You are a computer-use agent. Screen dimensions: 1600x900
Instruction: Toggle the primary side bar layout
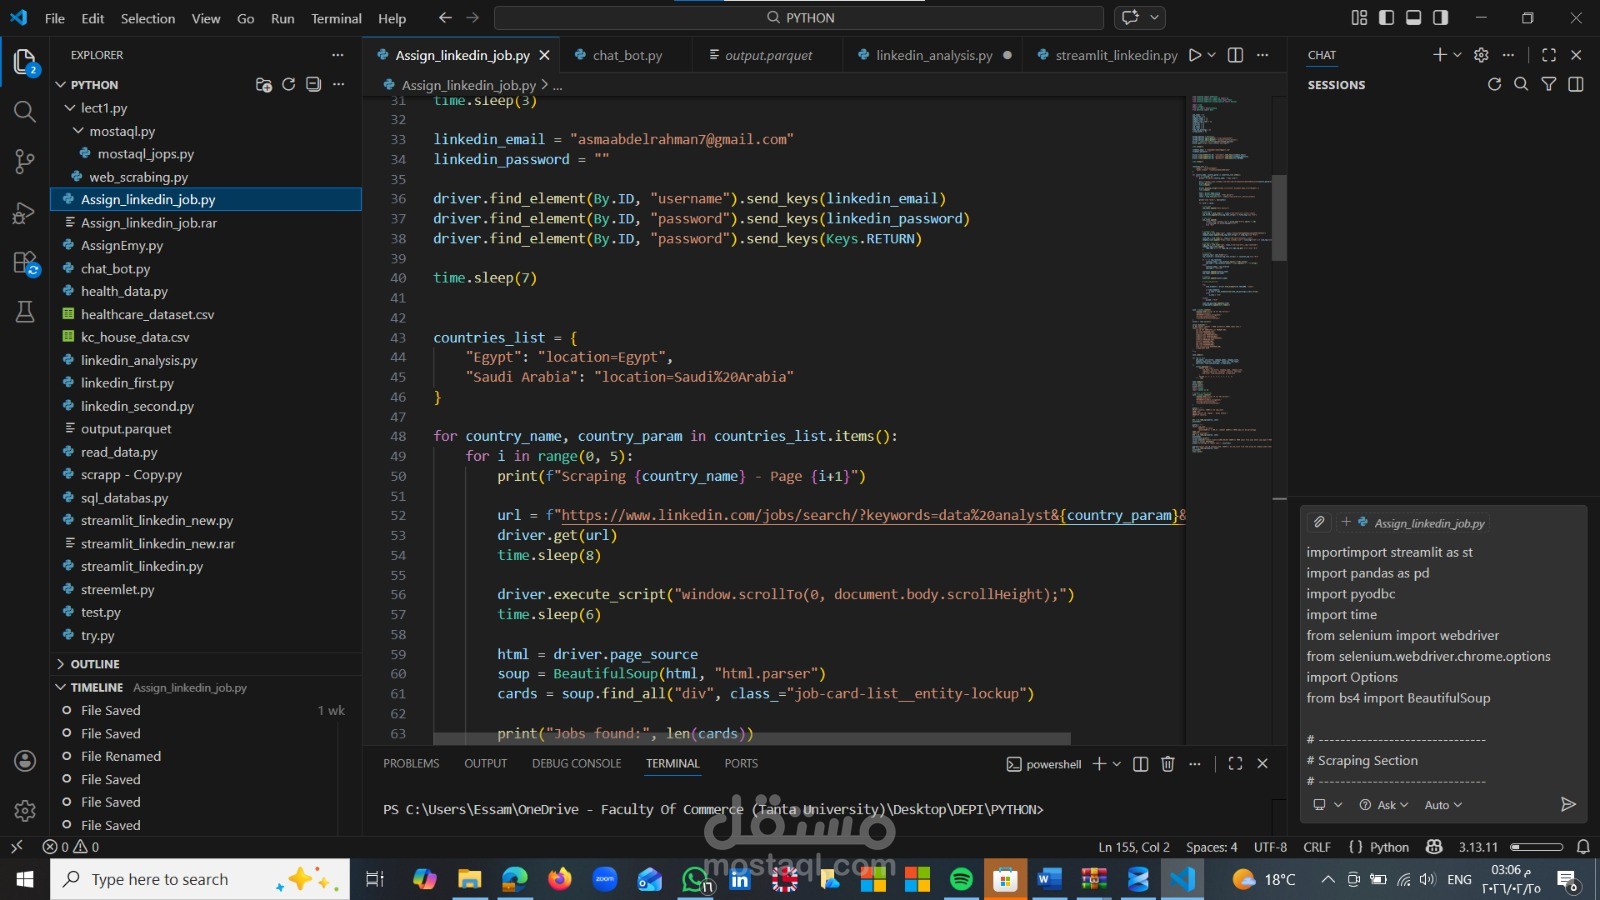tap(1386, 18)
